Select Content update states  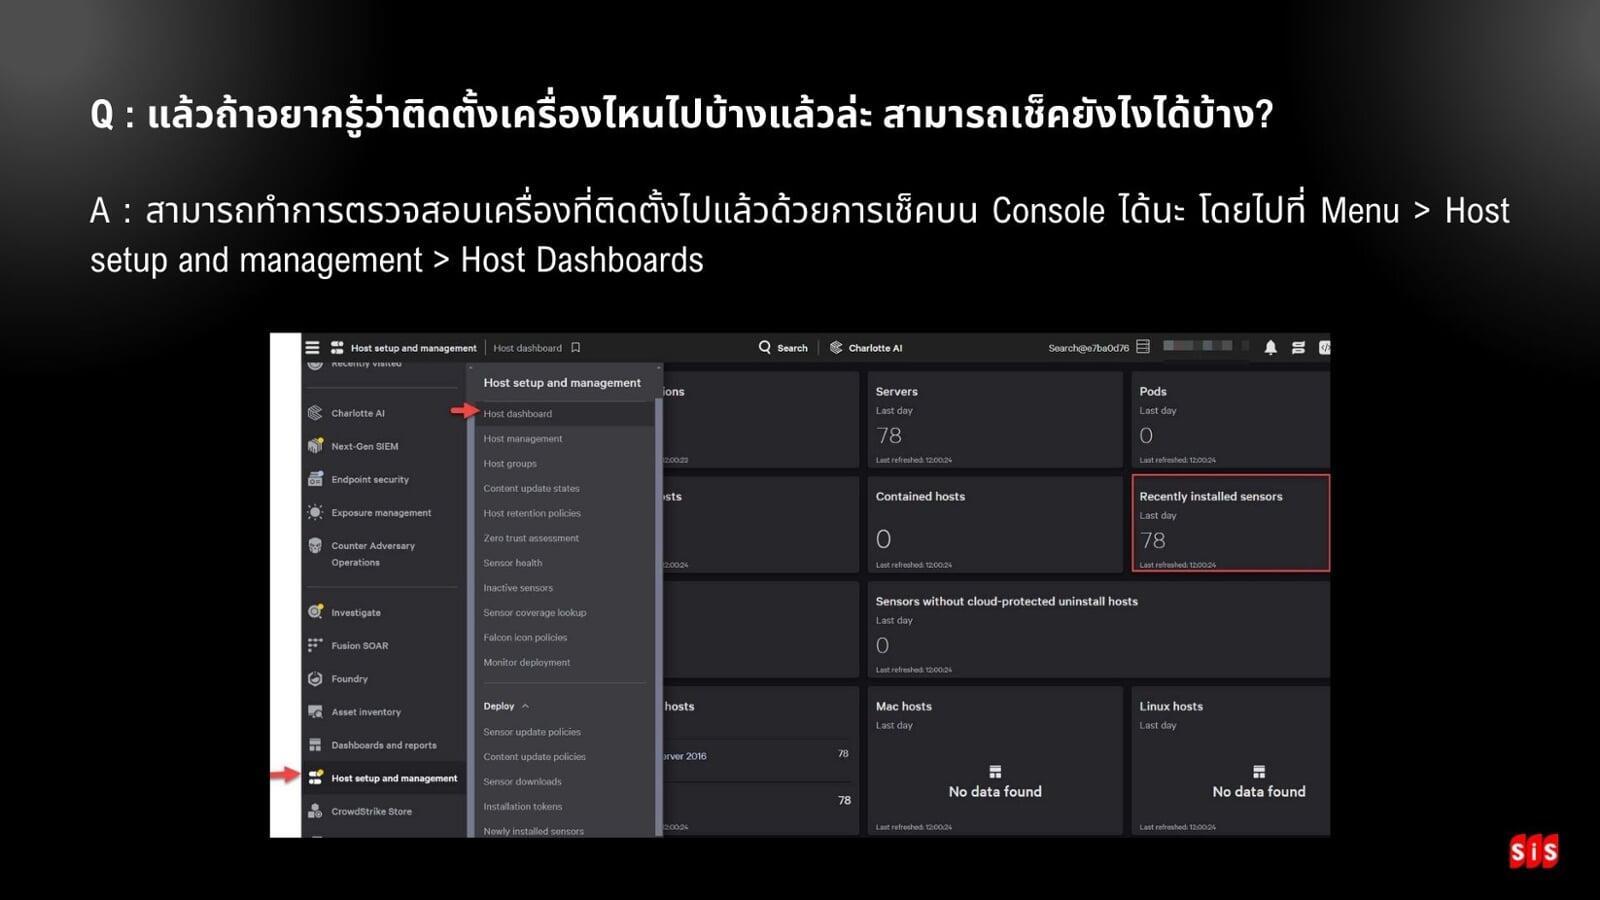[531, 489]
